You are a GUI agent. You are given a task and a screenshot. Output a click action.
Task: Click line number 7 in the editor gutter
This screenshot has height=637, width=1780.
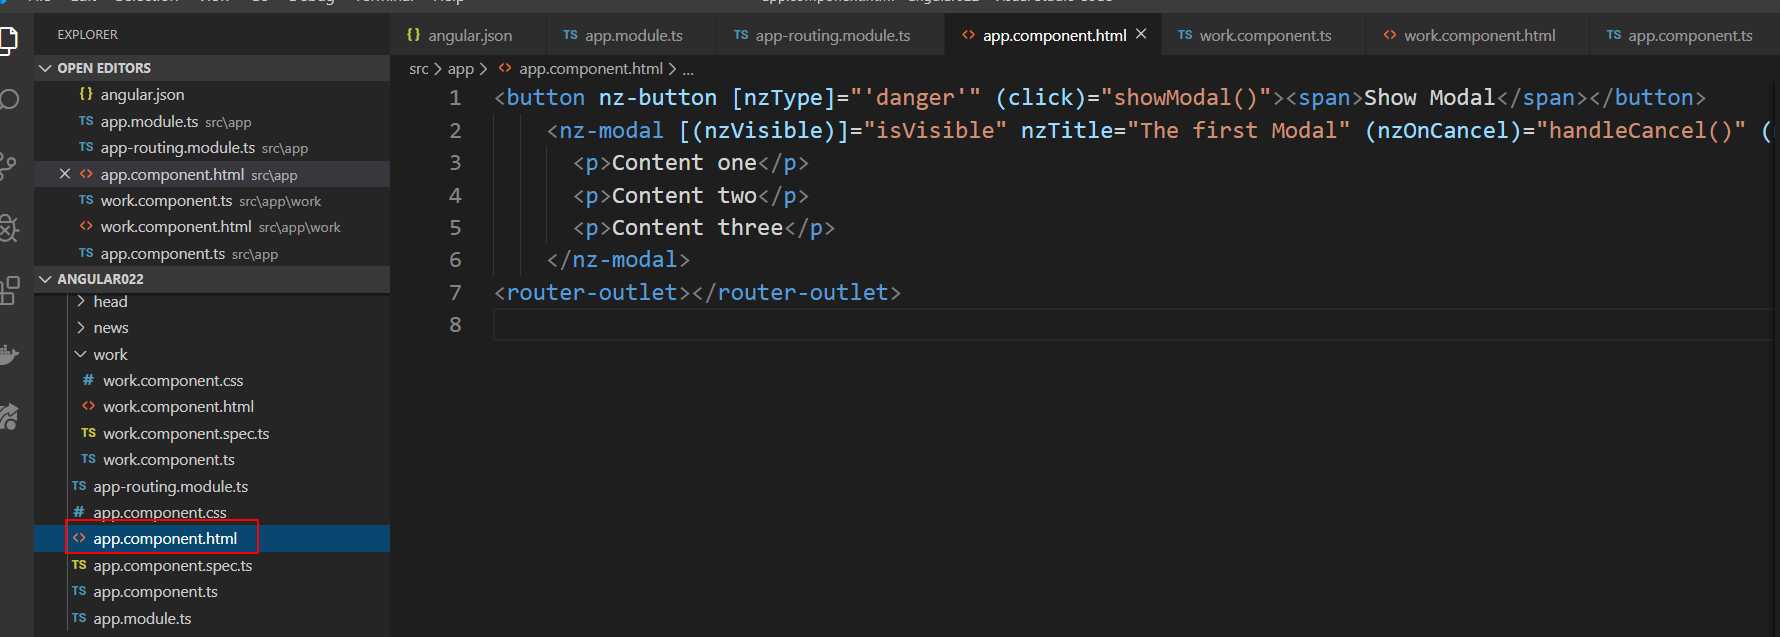click(455, 292)
